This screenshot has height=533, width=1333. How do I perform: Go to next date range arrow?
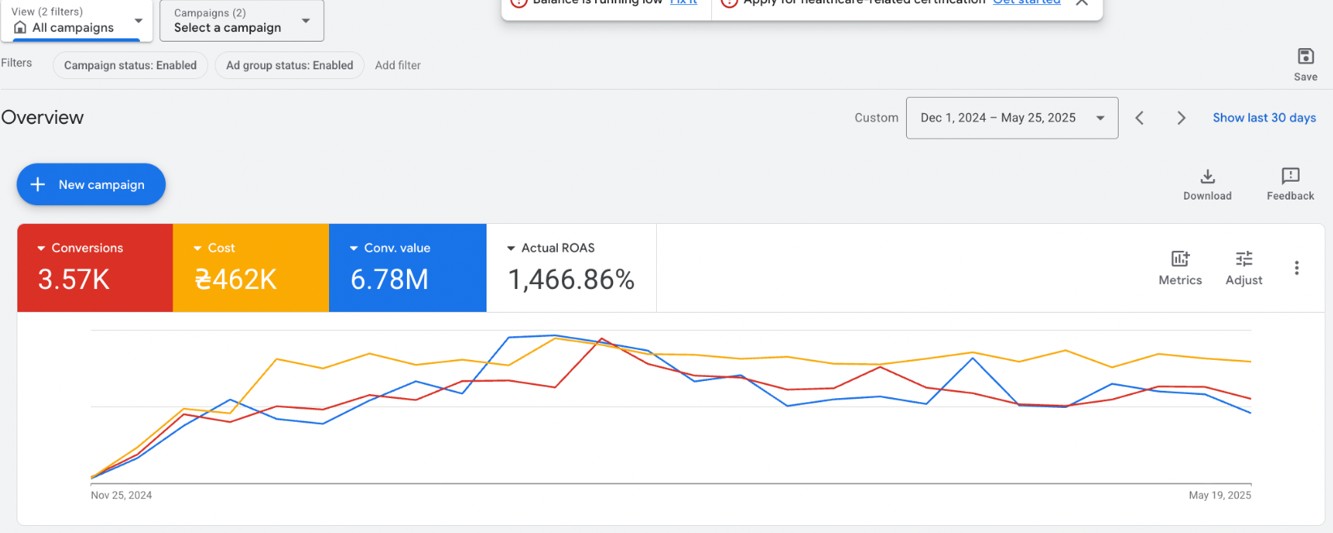(x=1181, y=118)
